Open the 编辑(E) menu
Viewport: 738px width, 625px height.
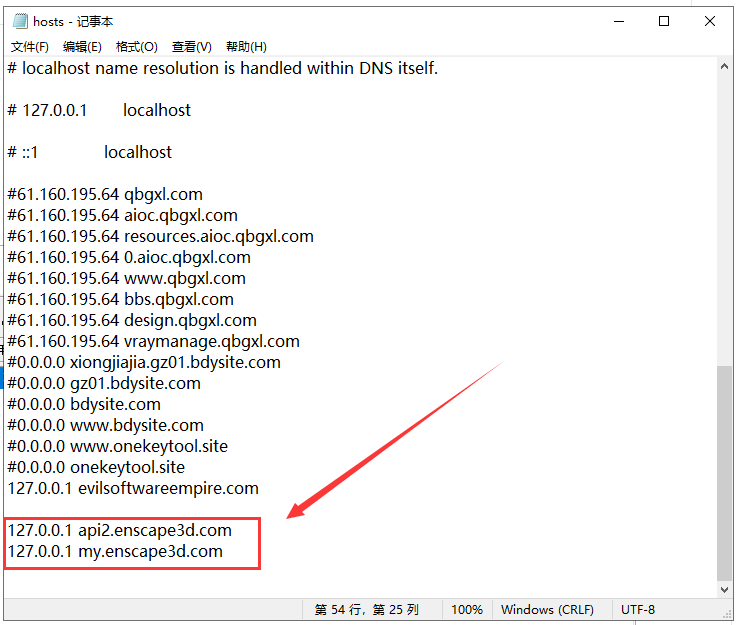(82, 47)
